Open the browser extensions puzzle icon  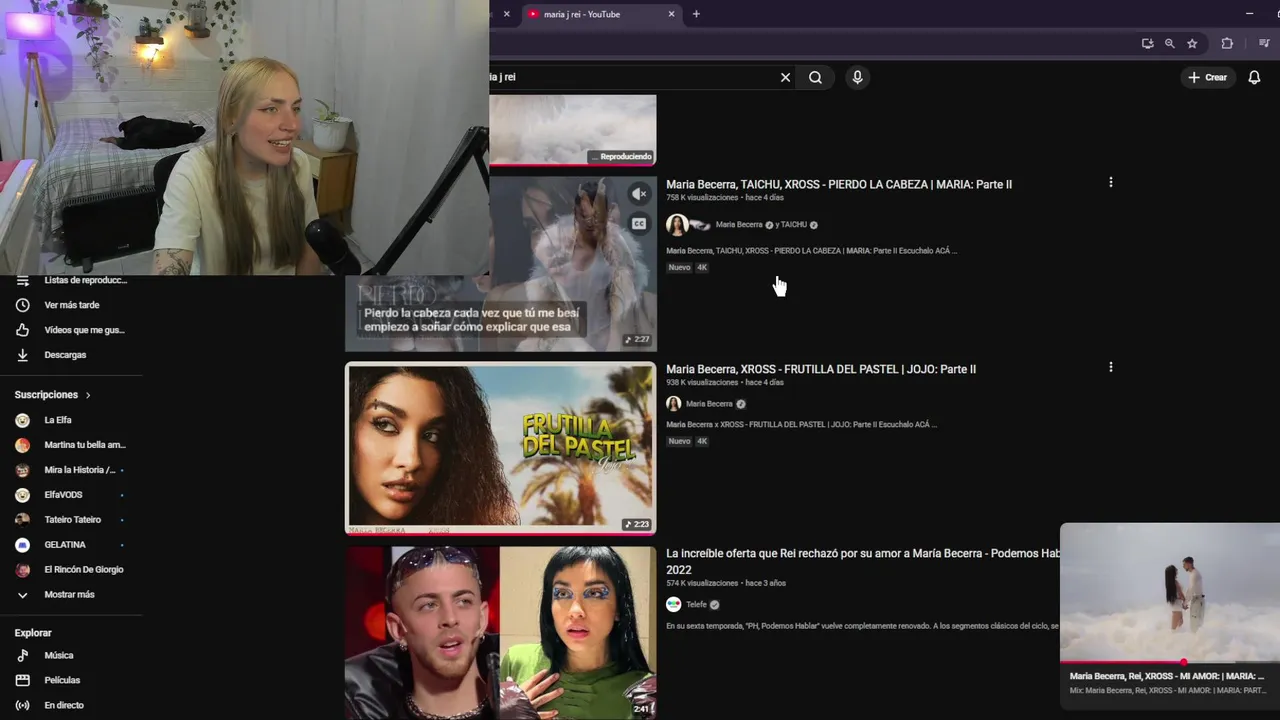(x=1227, y=43)
